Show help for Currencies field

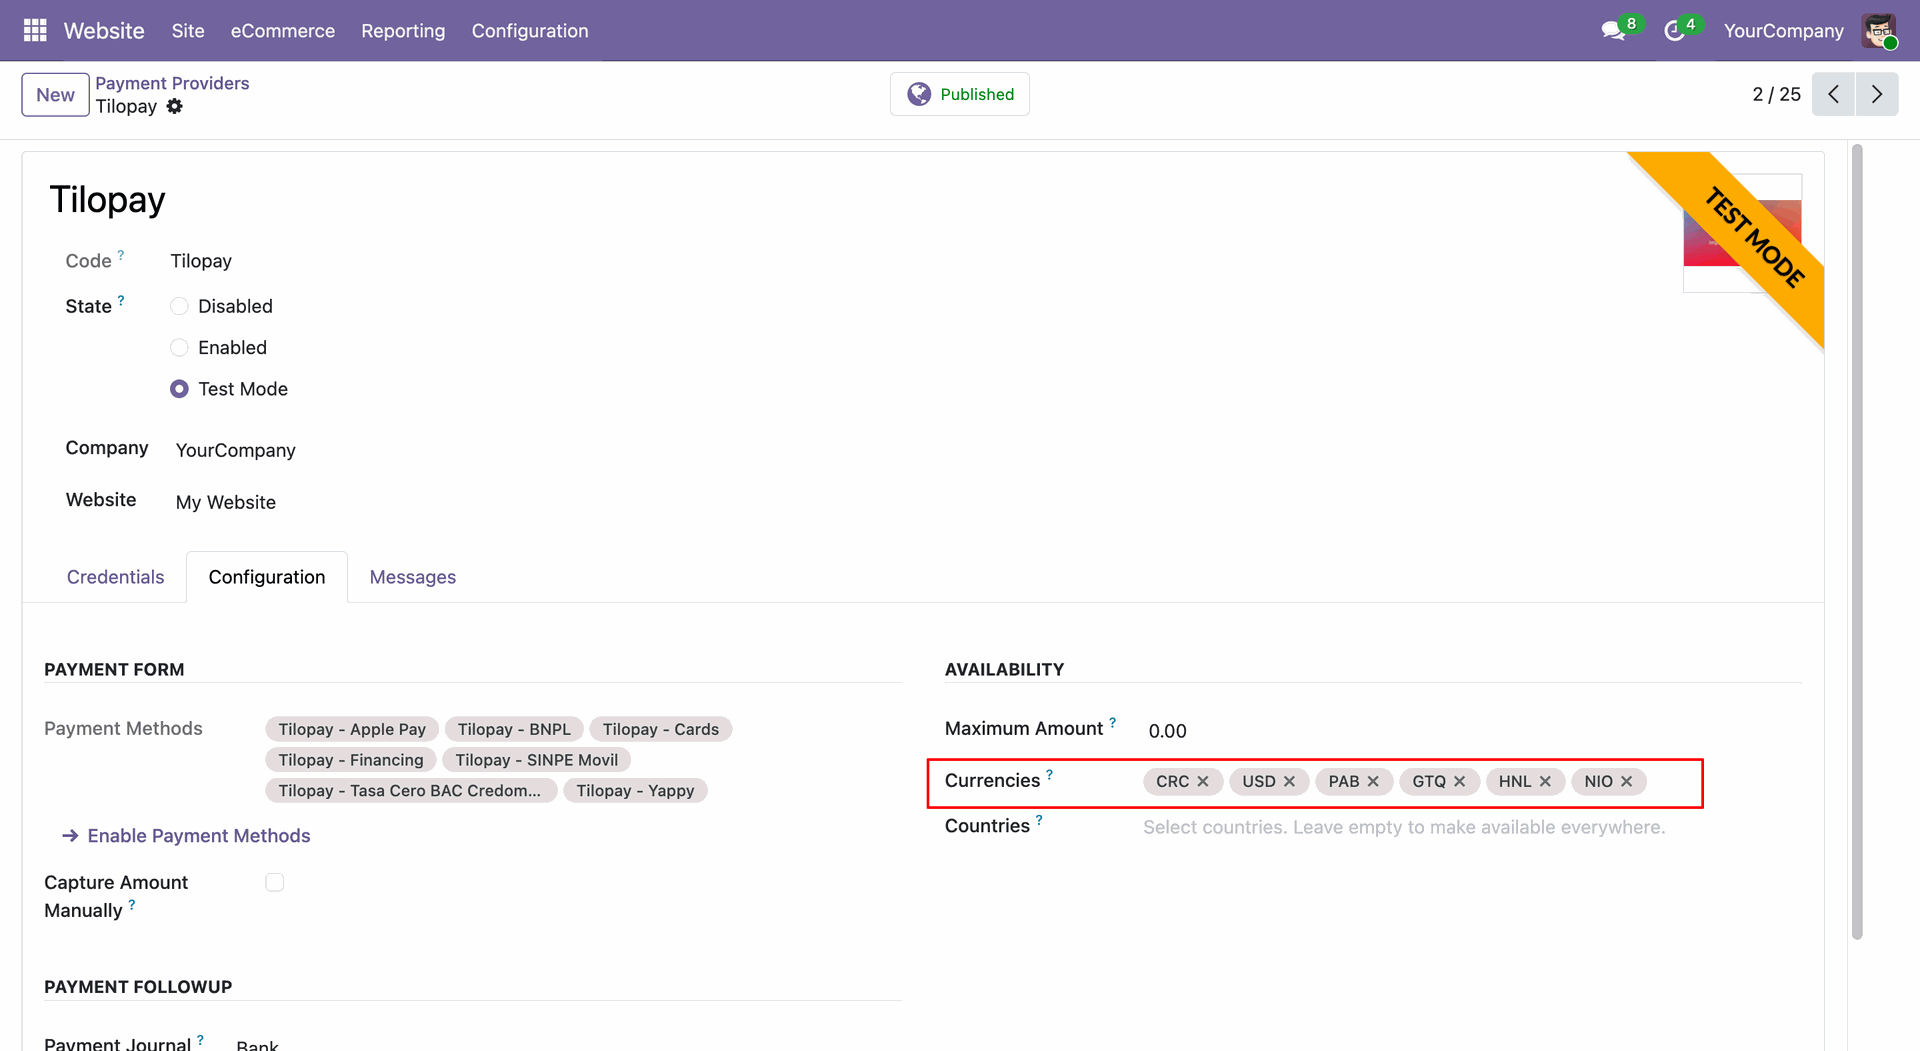pos(1049,774)
